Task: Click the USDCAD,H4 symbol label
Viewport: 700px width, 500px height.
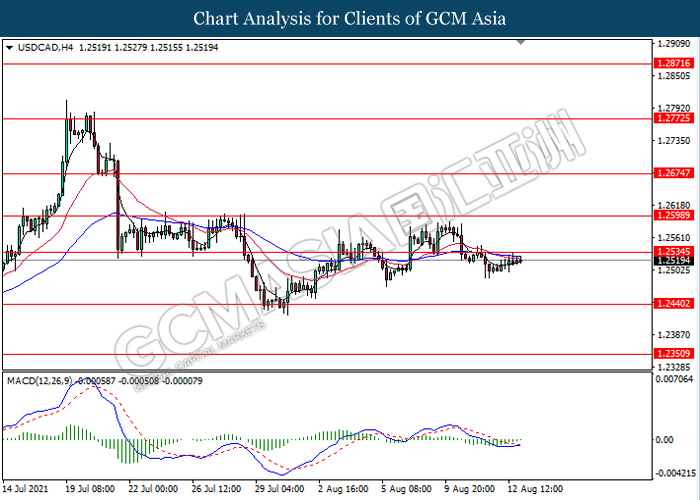Action: (x=45, y=47)
